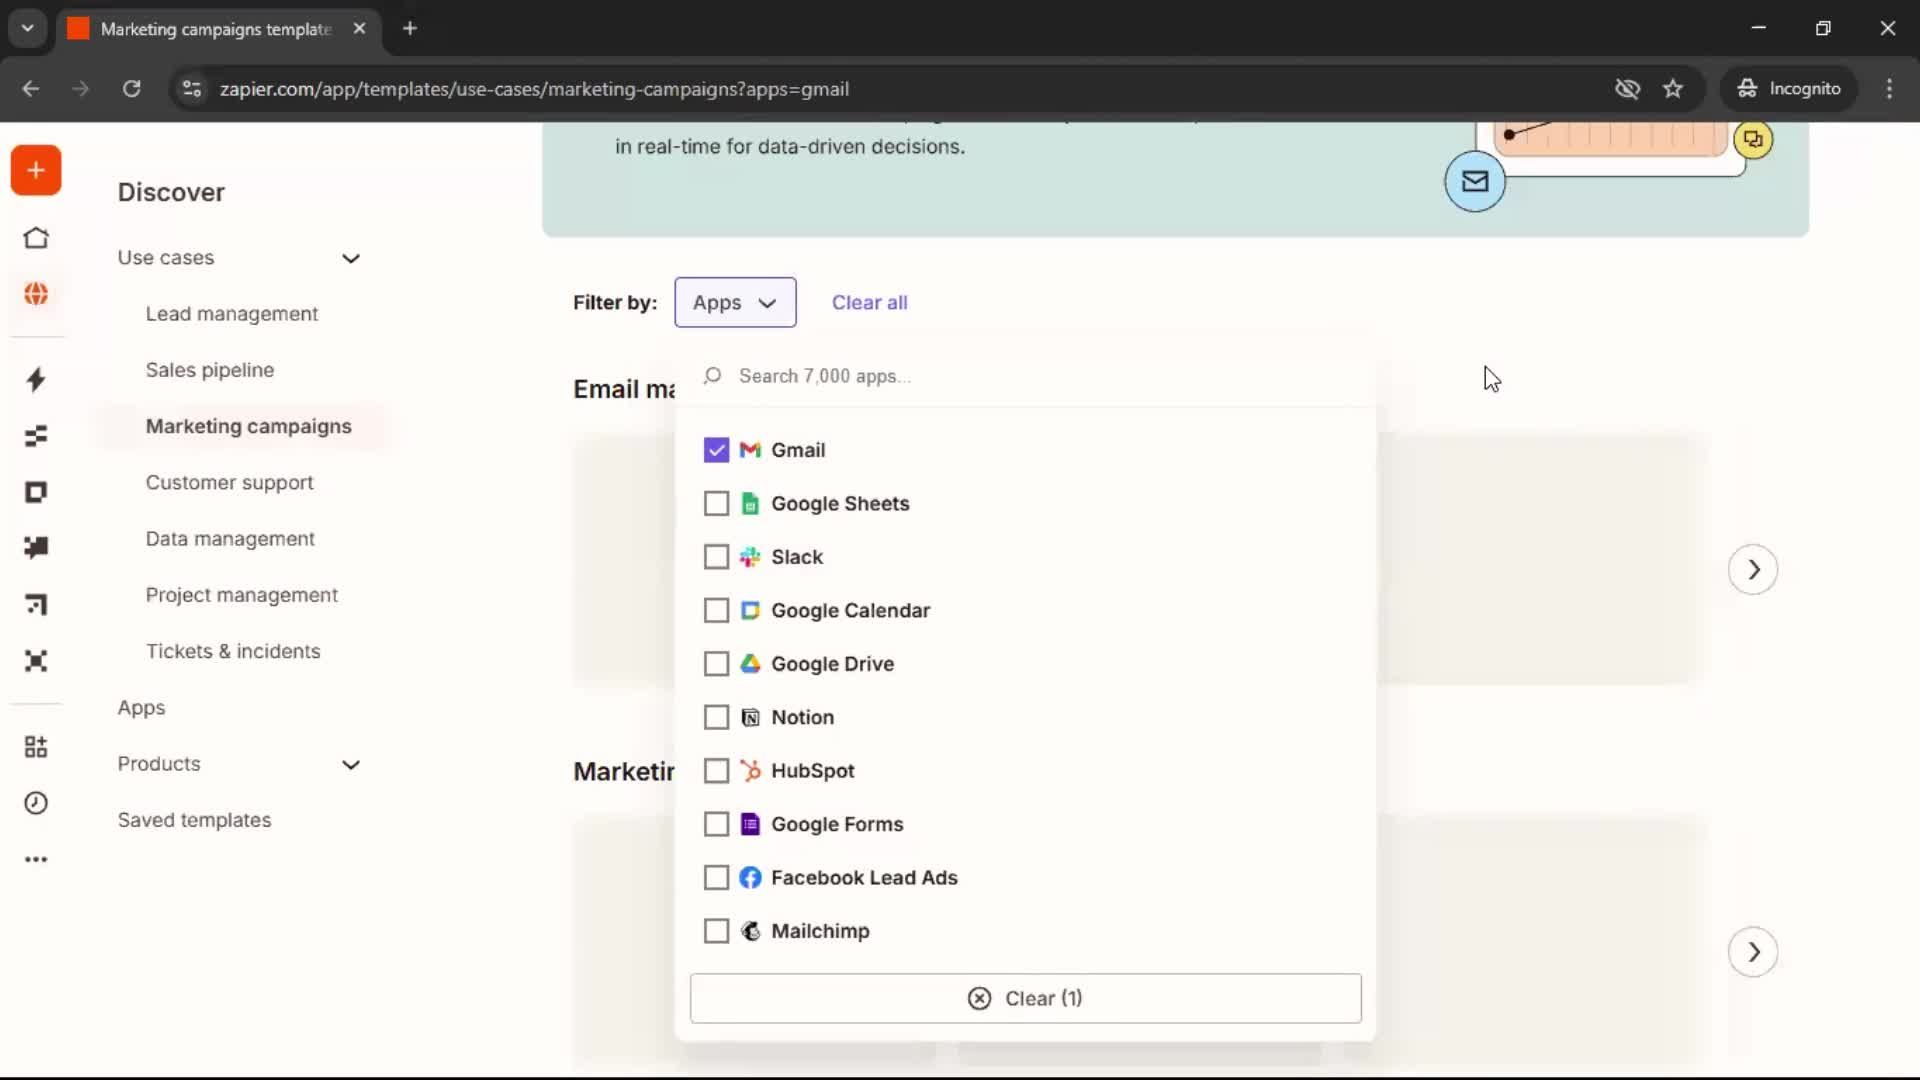Open Project management use case
Image resolution: width=1920 pixels, height=1080 pixels.
tap(242, 595)
